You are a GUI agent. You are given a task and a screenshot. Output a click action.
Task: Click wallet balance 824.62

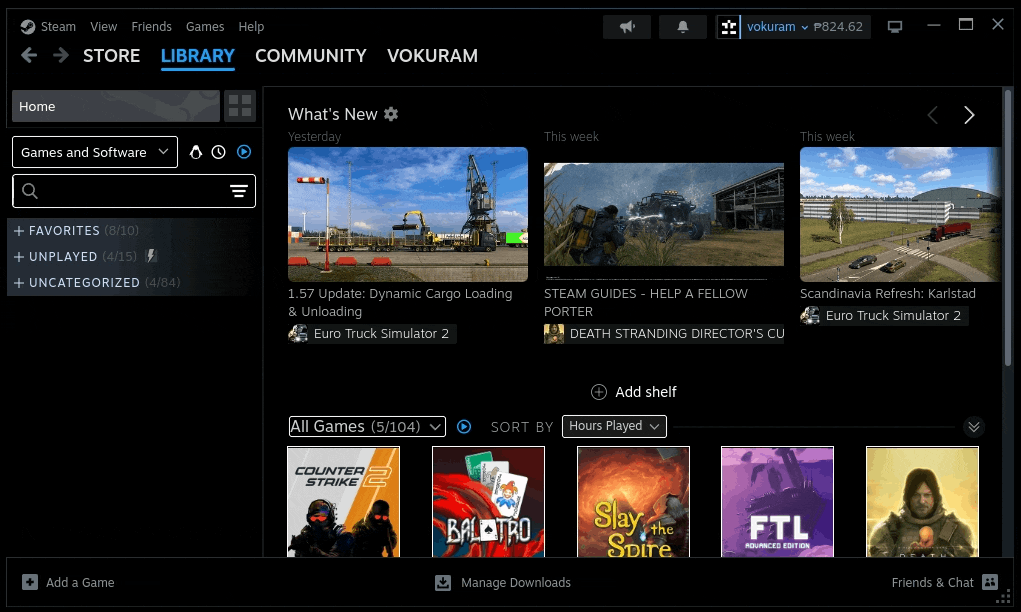pos(838,27)
